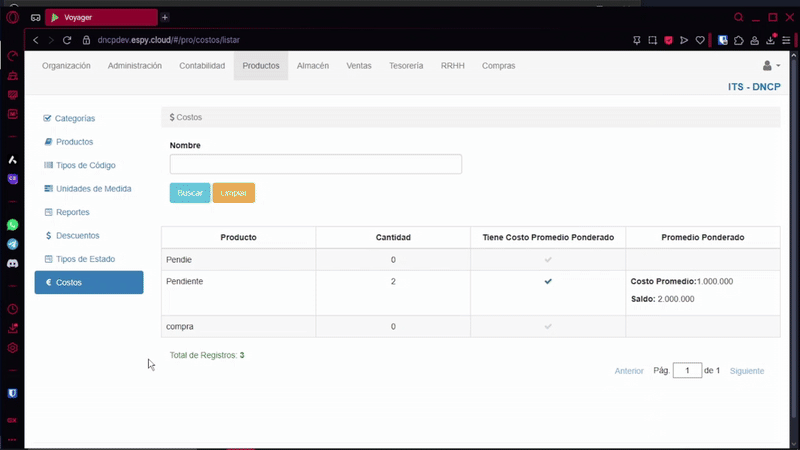This screenshot has height=450, width=800.
Task: Expand the Productos top navigation menu
Action: pos(261,66)
